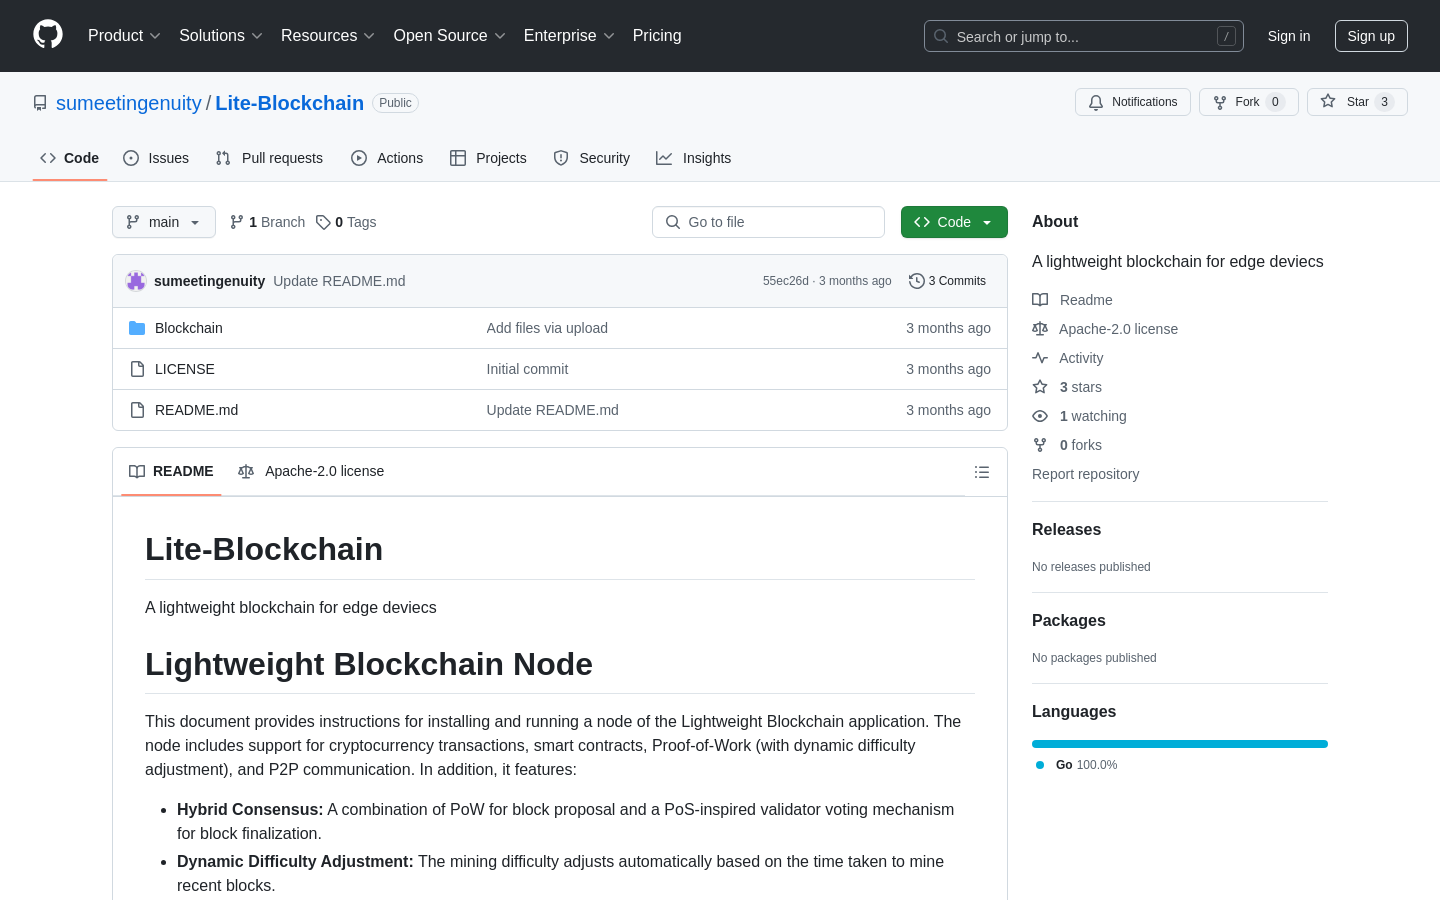
Task: Expand the Product menu
Action: [124, 36]
